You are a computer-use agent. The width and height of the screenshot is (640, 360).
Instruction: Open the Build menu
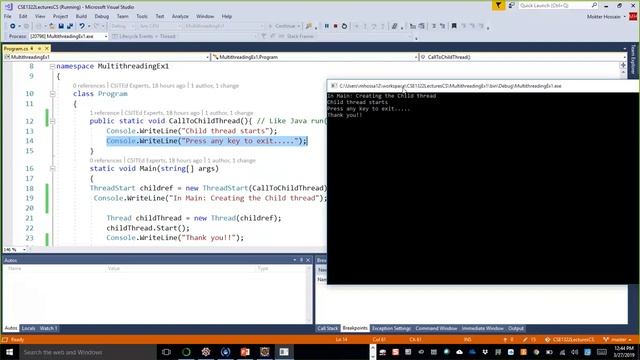[81, 16]
